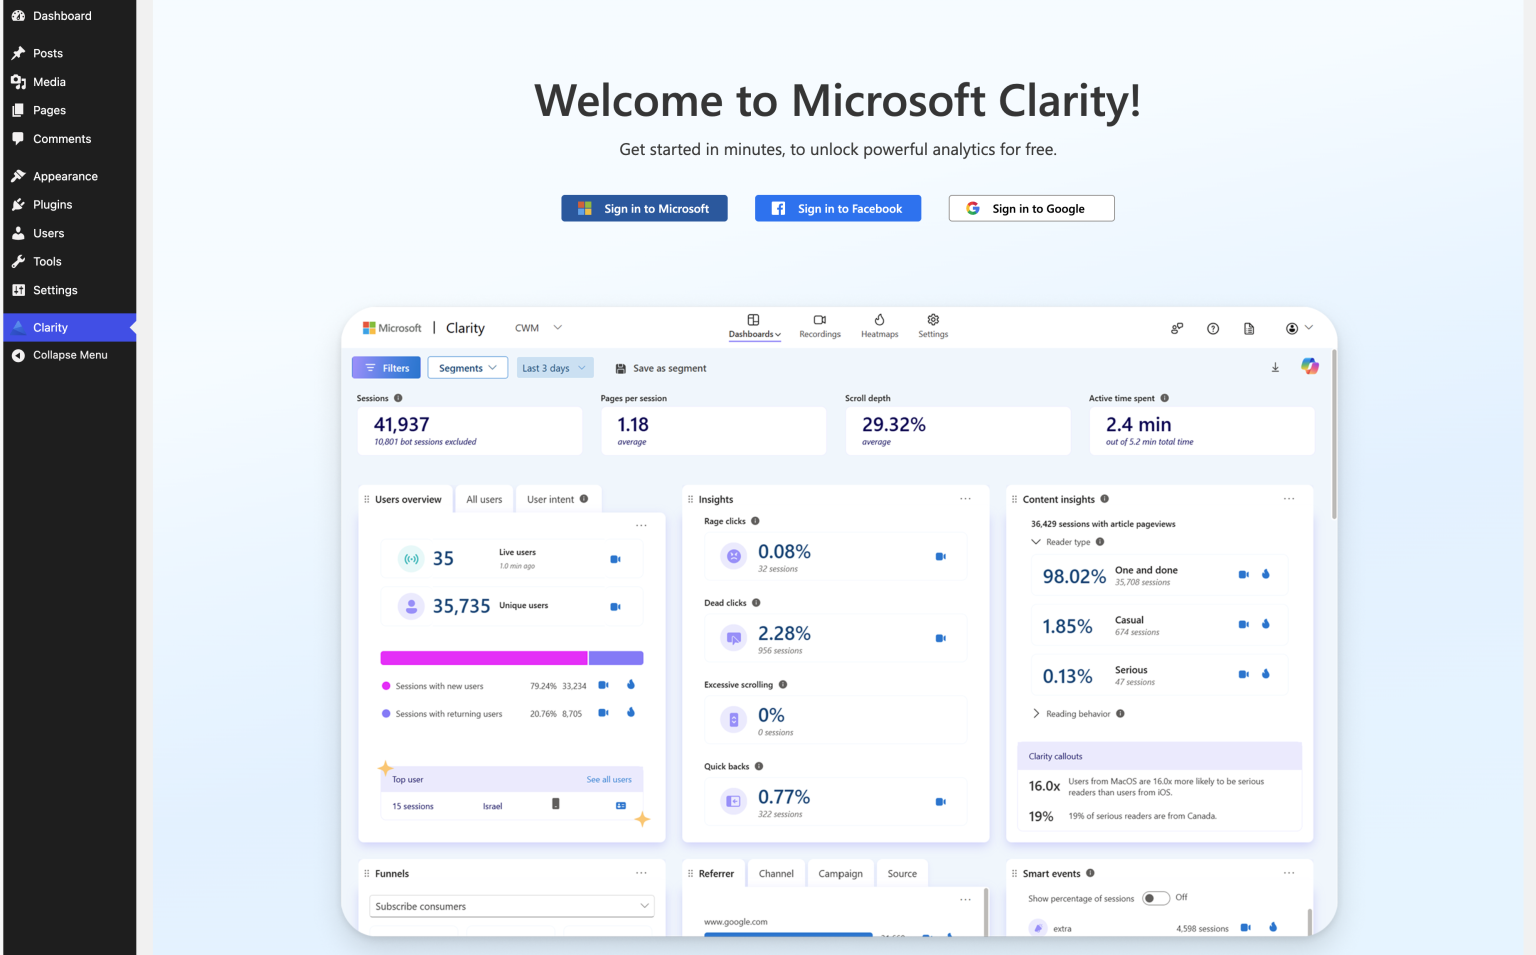Open documentation via page icon
1536x955 pixels.
(1249, 328)
